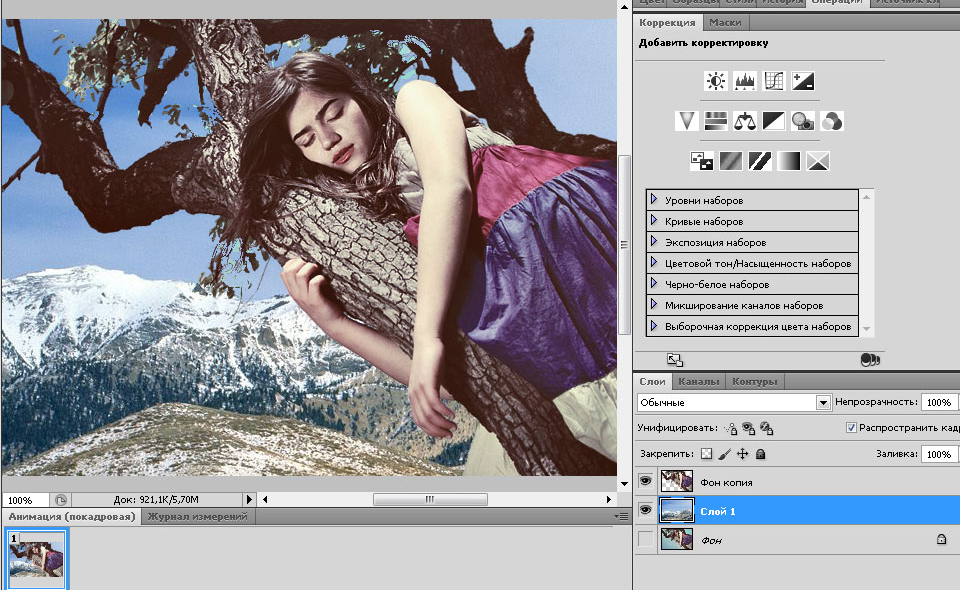The image size is (960, 590).
Task: Hide the Фон копия layer
Action: 645,481
